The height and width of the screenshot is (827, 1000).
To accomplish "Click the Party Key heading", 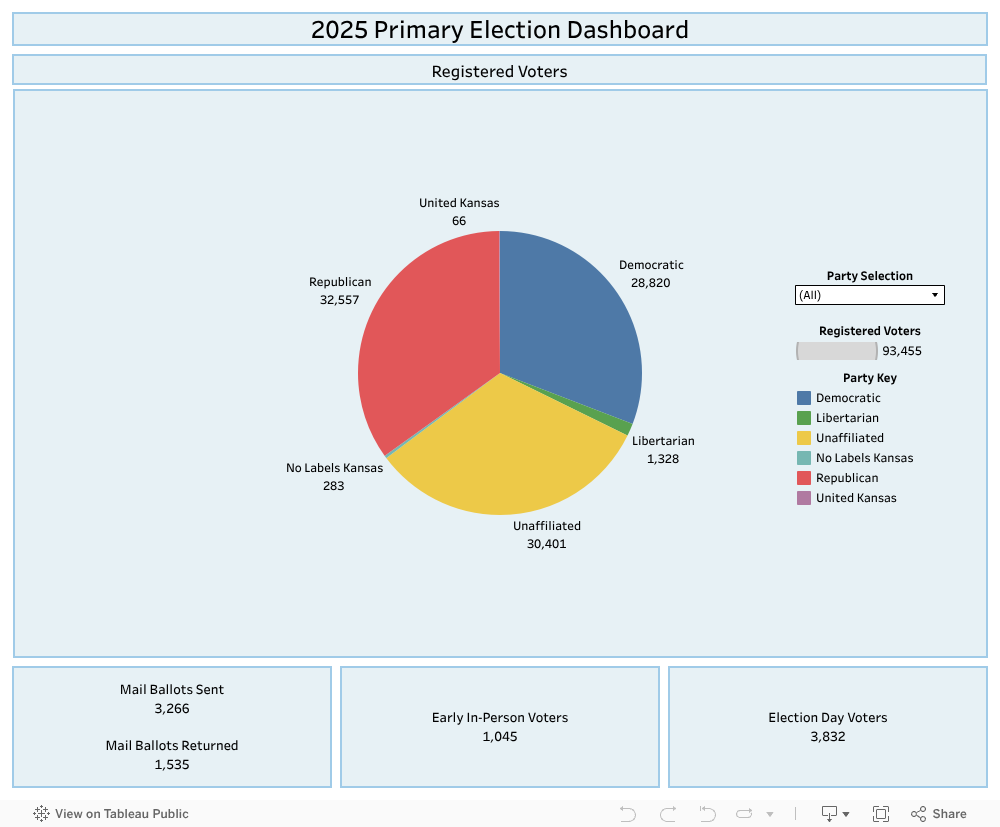I will tap(869, 377).
